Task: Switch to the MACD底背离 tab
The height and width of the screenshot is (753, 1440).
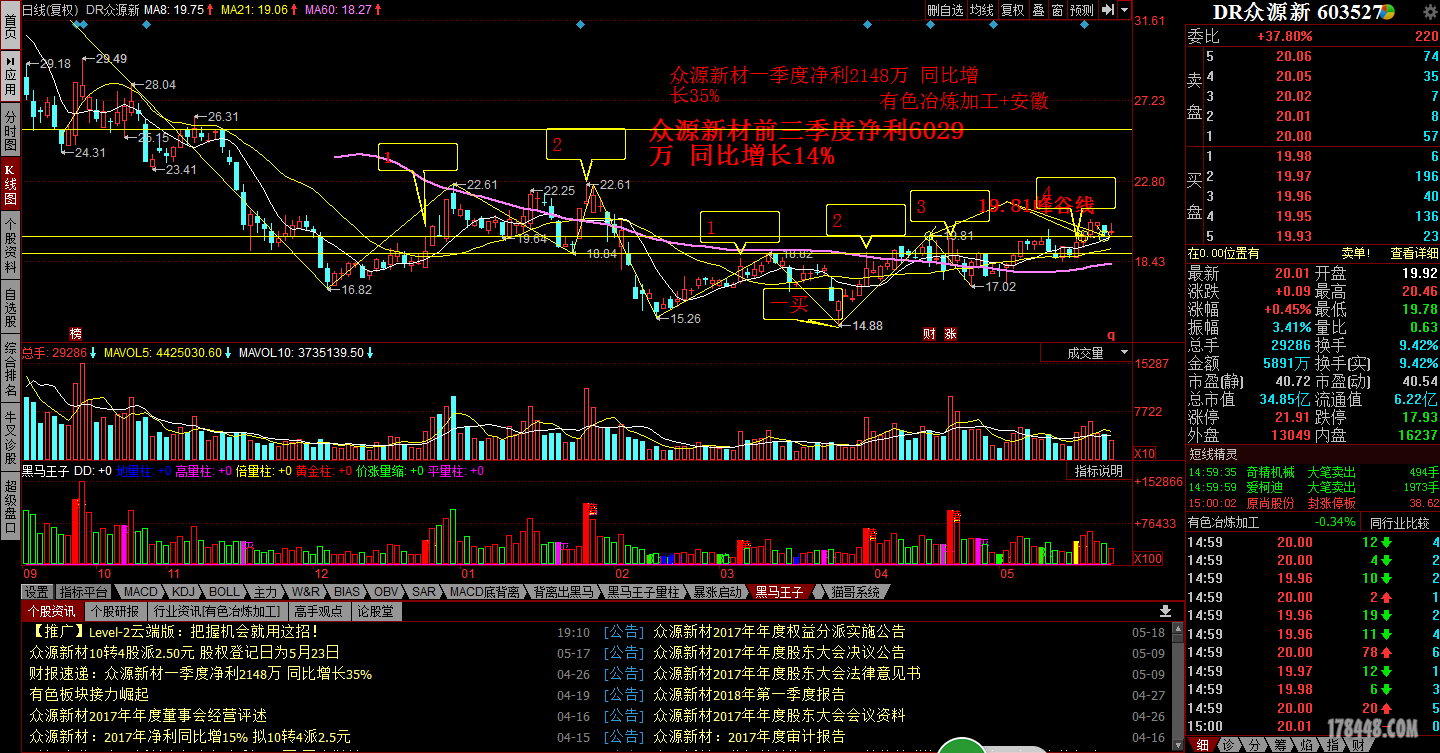Action: click(484, 592)
